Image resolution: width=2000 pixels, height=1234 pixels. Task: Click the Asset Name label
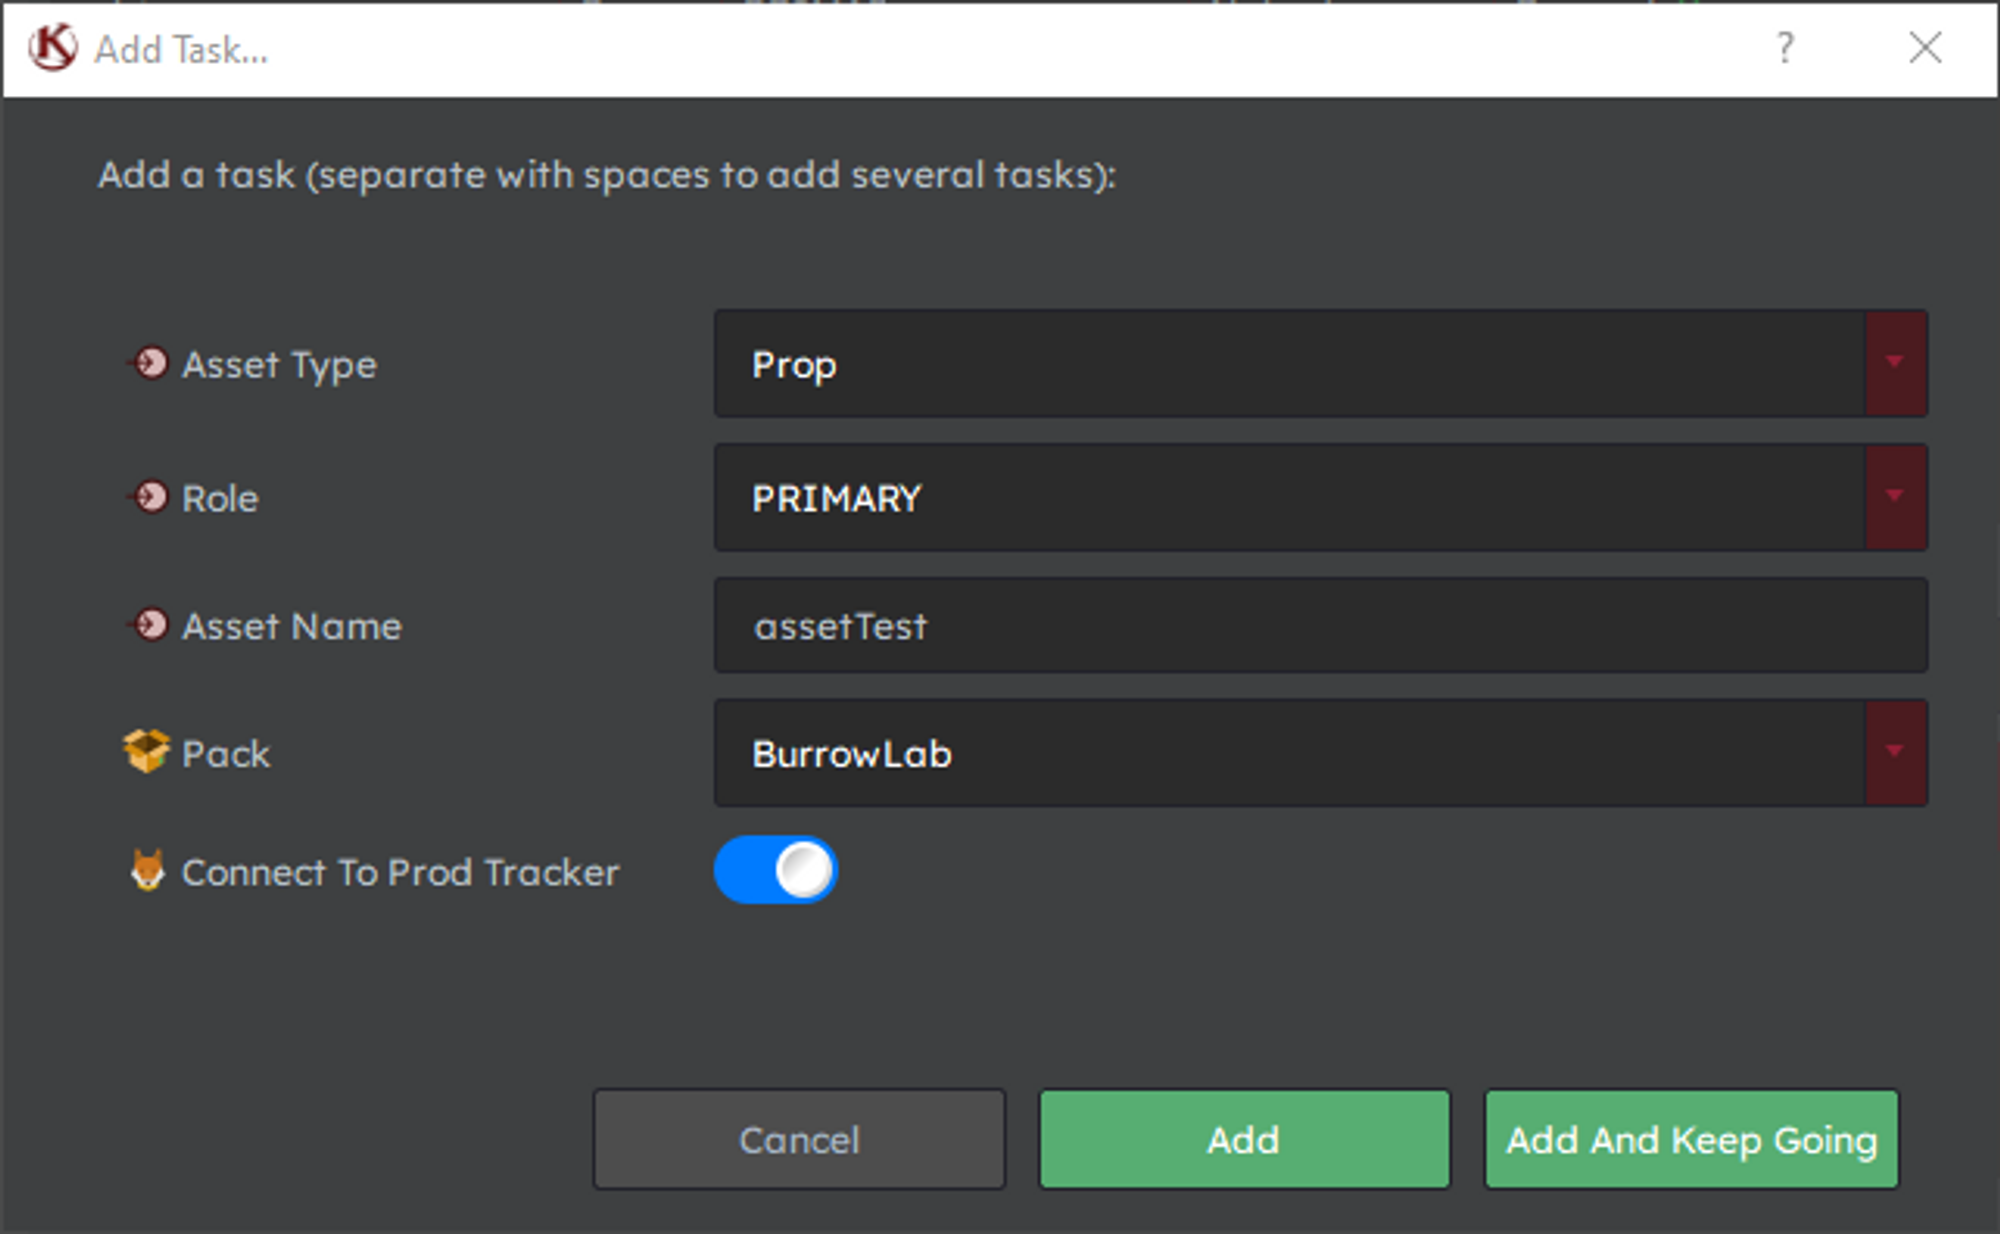(x=292, y=626)
